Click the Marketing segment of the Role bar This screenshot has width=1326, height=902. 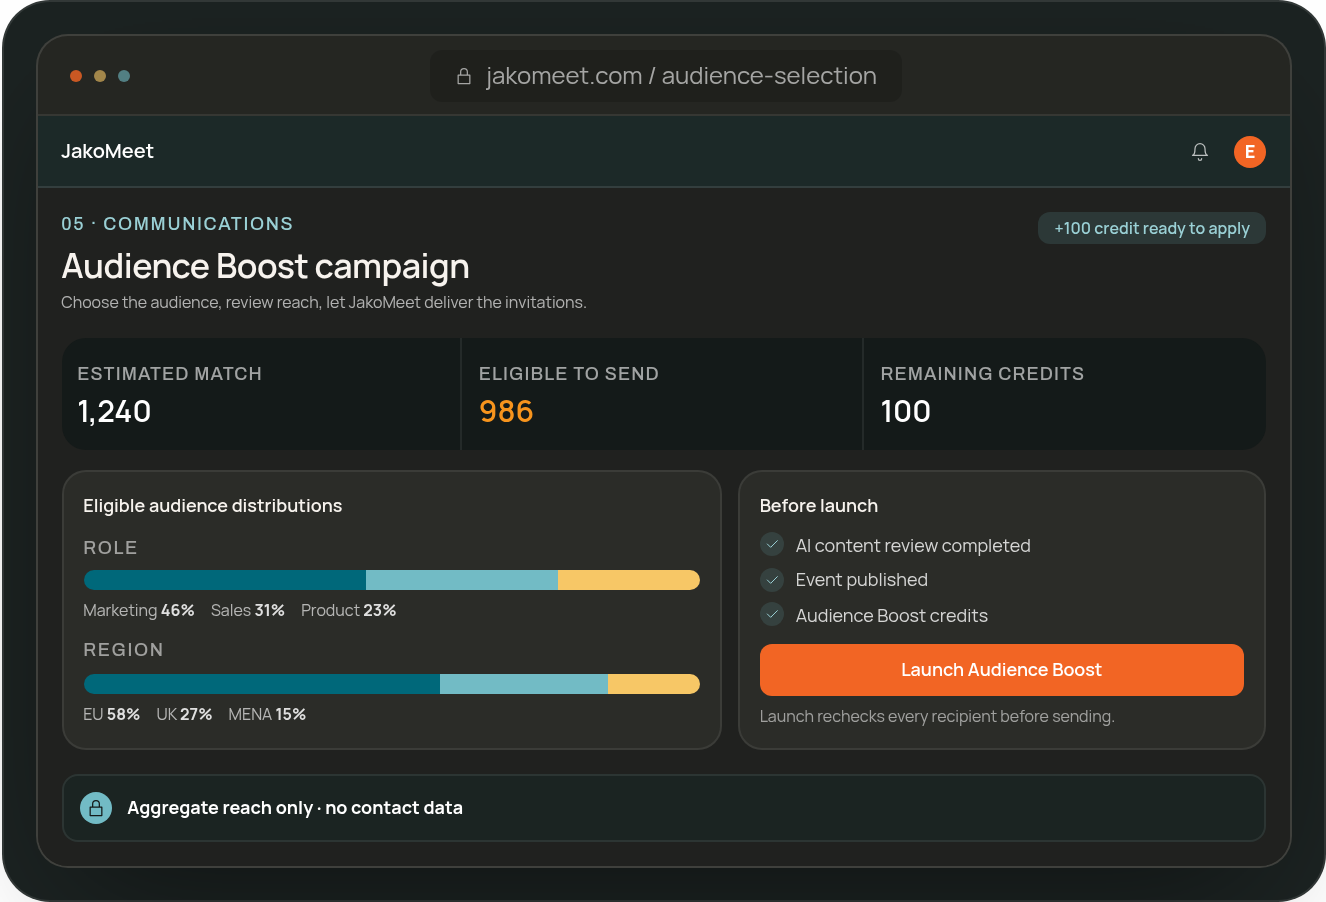coord(225,580)
